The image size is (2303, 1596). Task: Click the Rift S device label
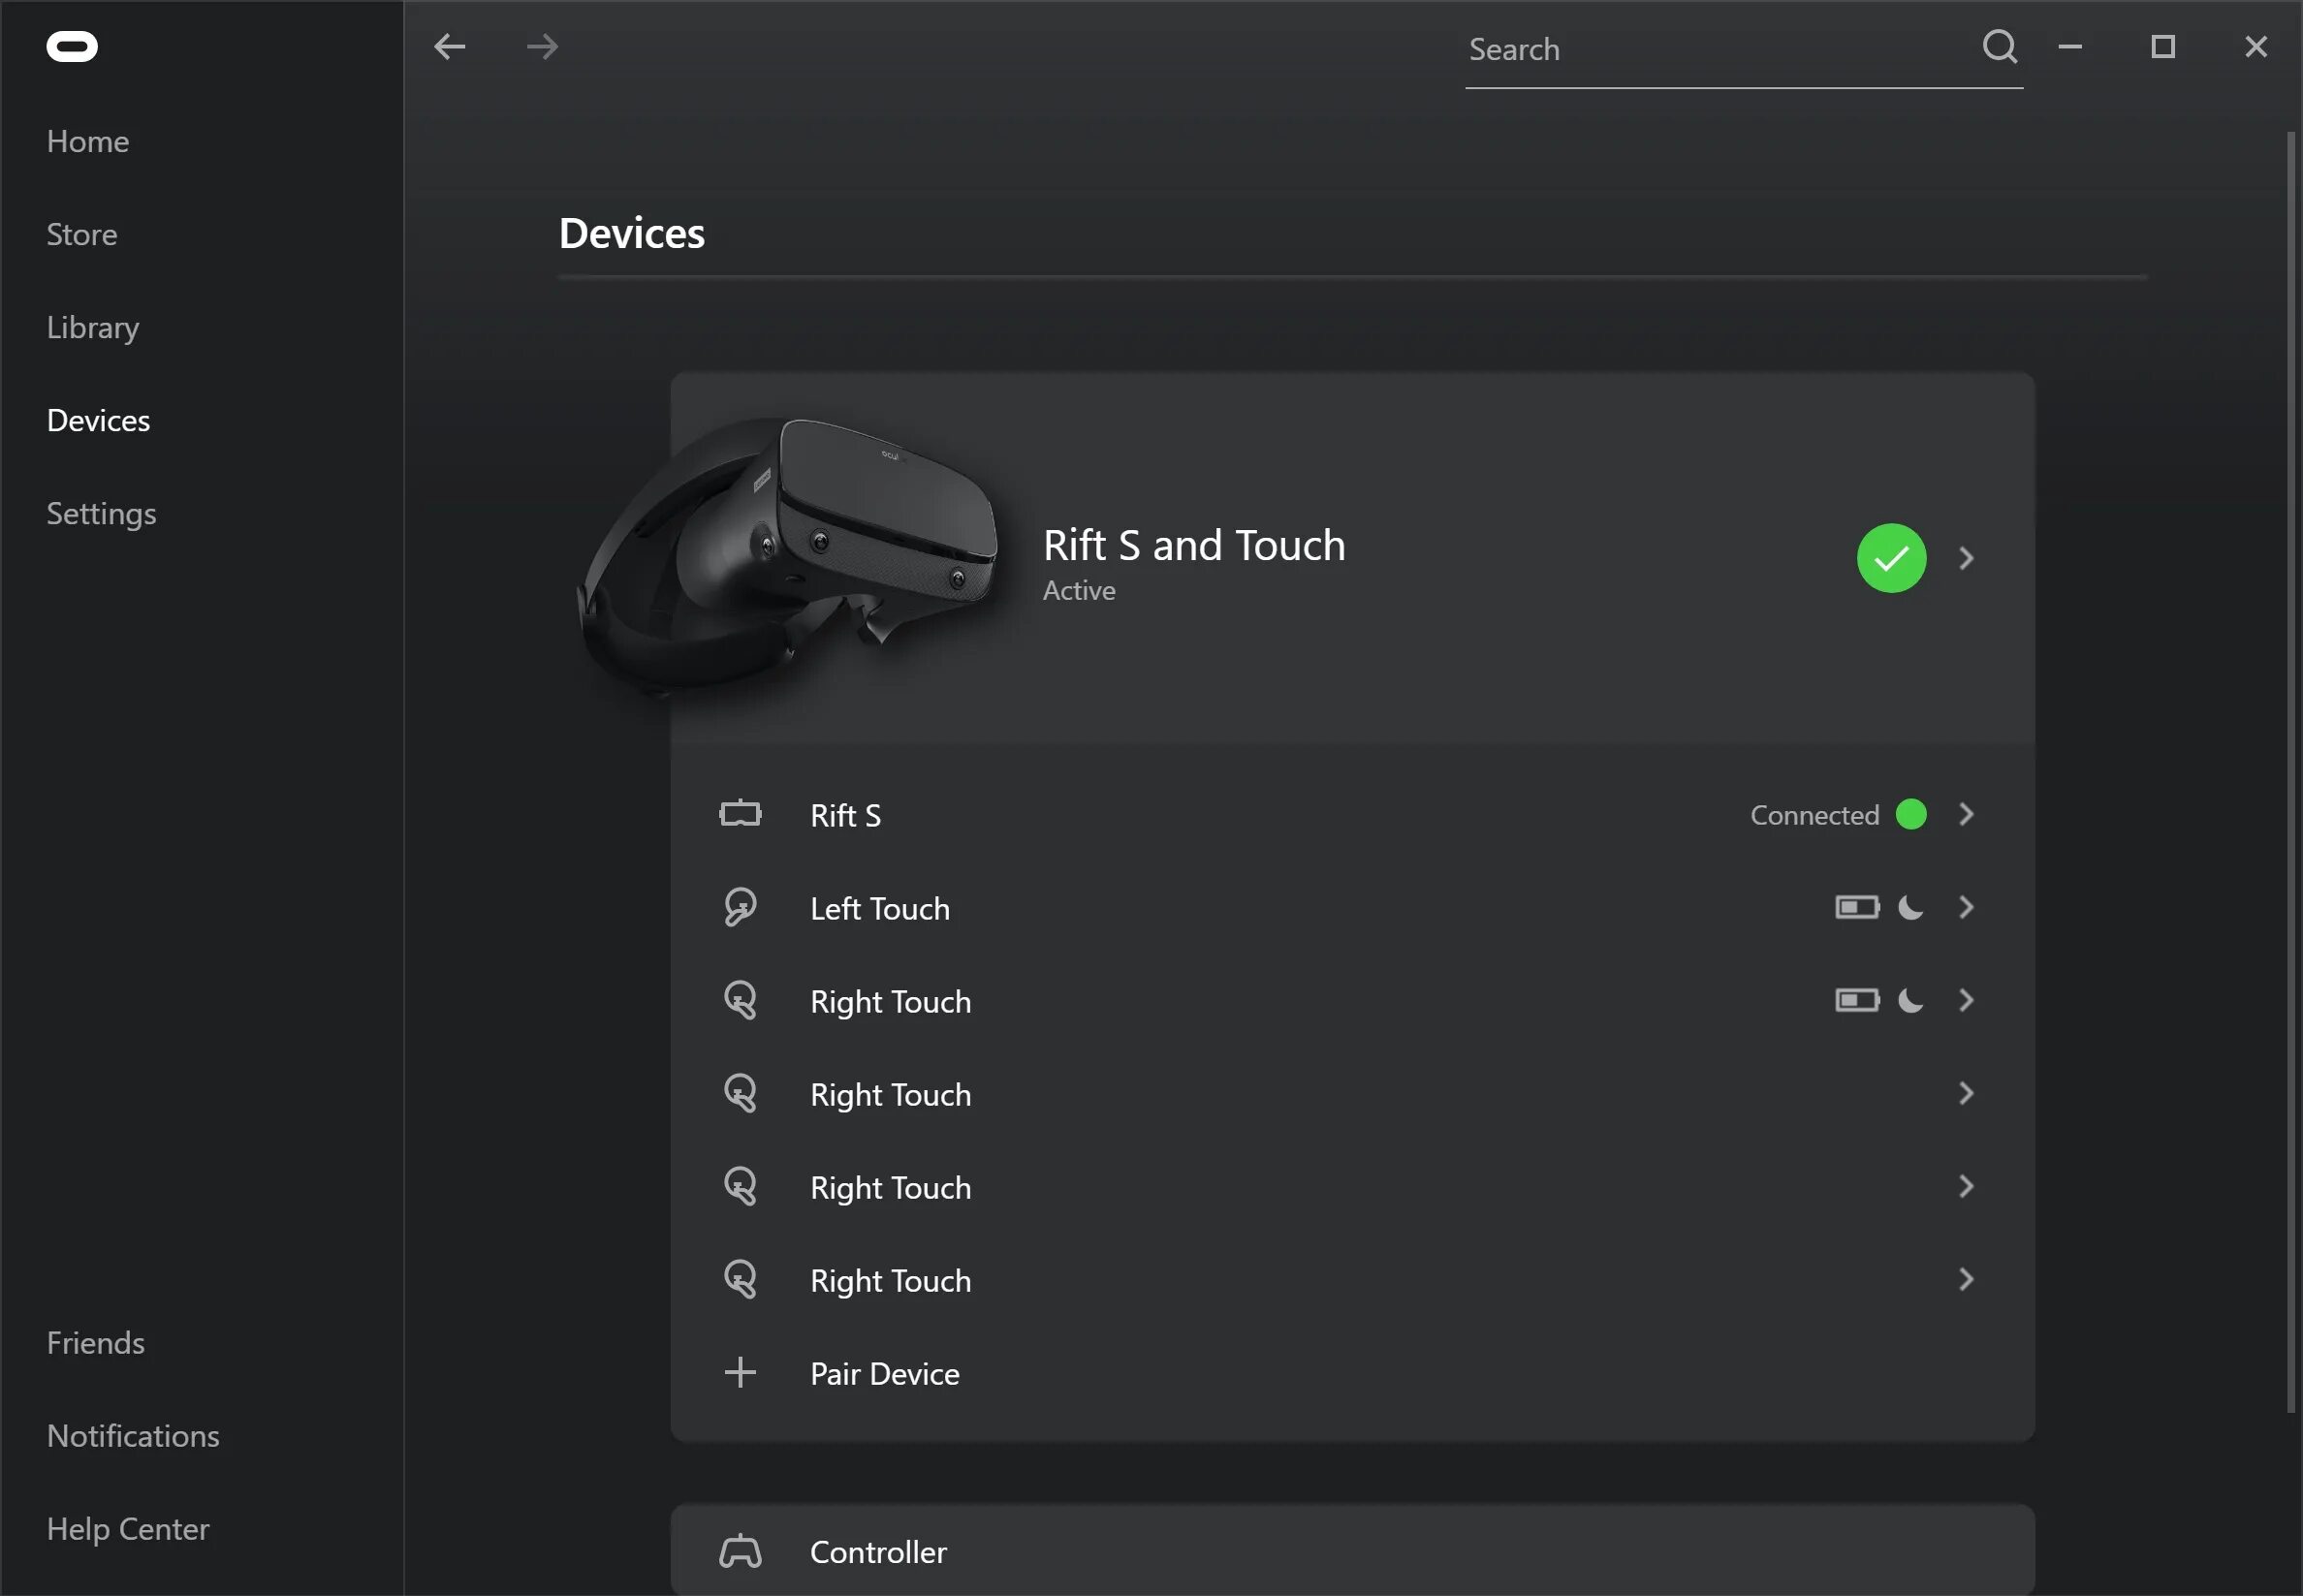[x=845, y=815]
